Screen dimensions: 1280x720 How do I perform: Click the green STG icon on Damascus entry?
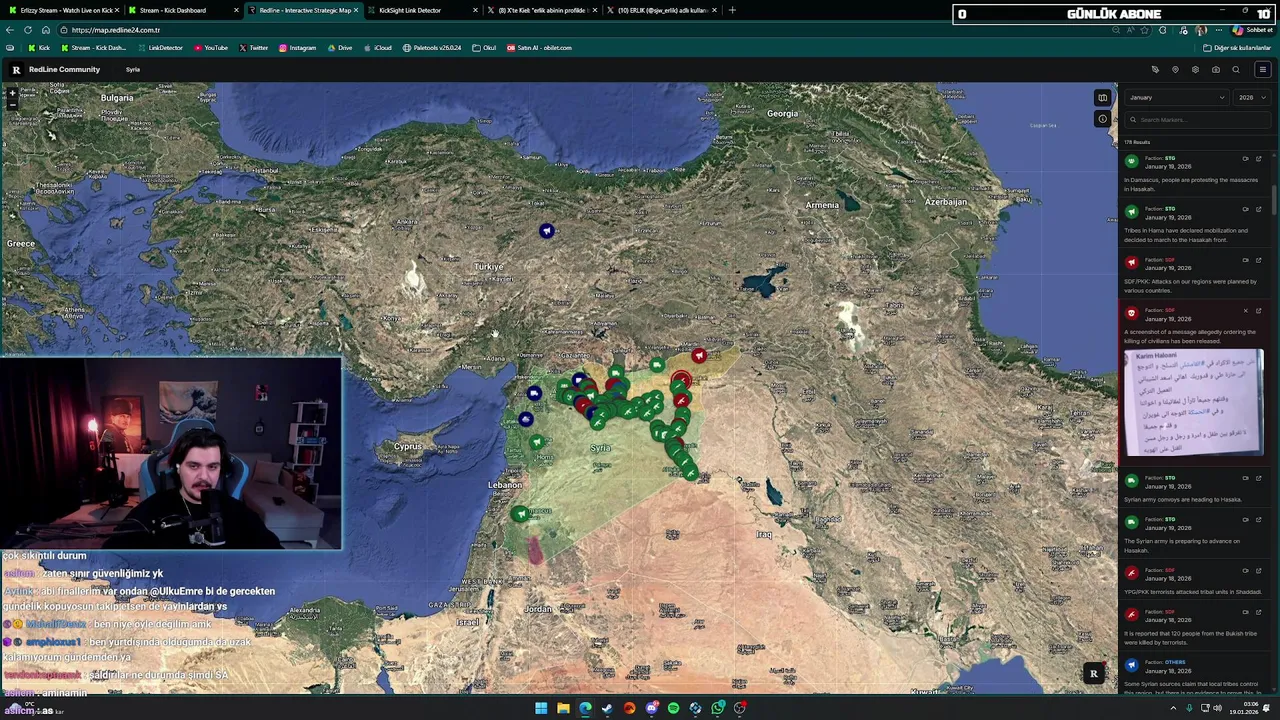(x=1132, y=161)
